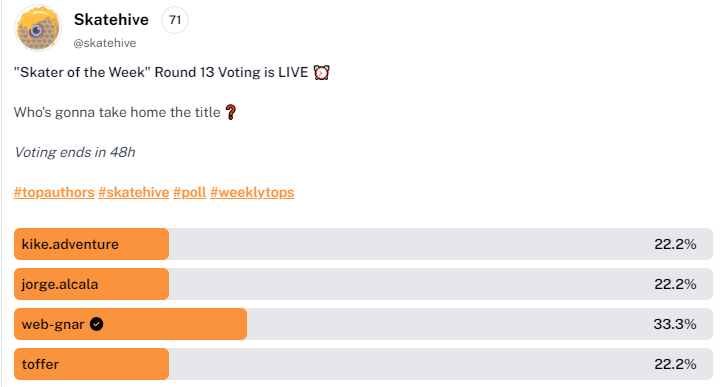Screen dimensions: 725x387
Task: Vote for the toffer poll option
Action: pos(363,364)
